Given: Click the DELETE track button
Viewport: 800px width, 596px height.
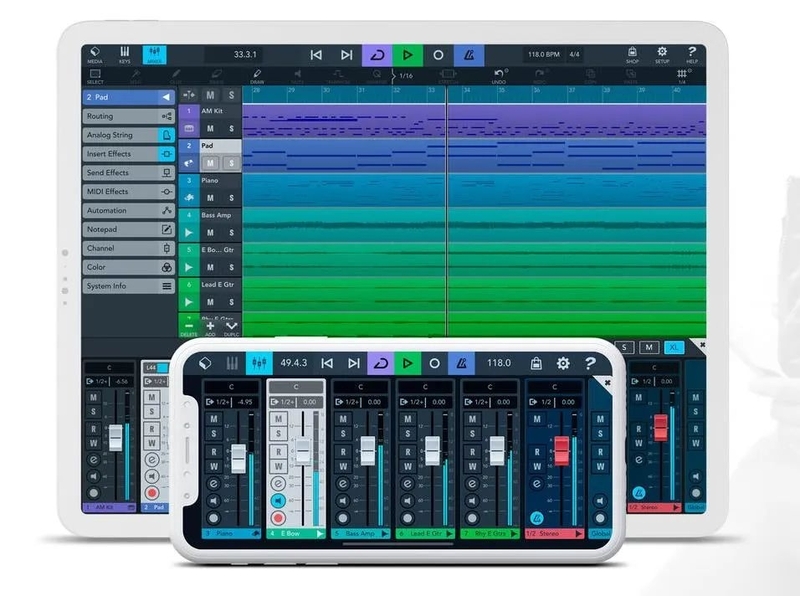Looking at the screenshot, I should click(189, 328).
